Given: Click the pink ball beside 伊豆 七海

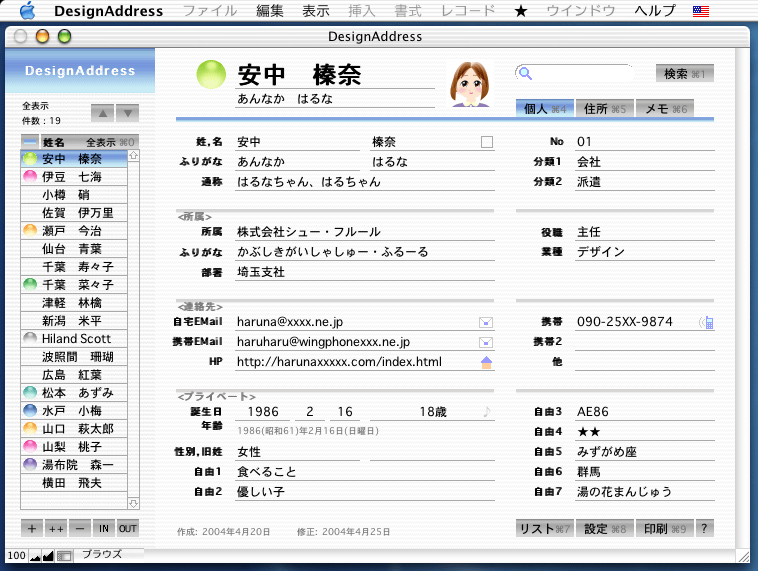Looking at the screenshot, I should tap(30, 176).
